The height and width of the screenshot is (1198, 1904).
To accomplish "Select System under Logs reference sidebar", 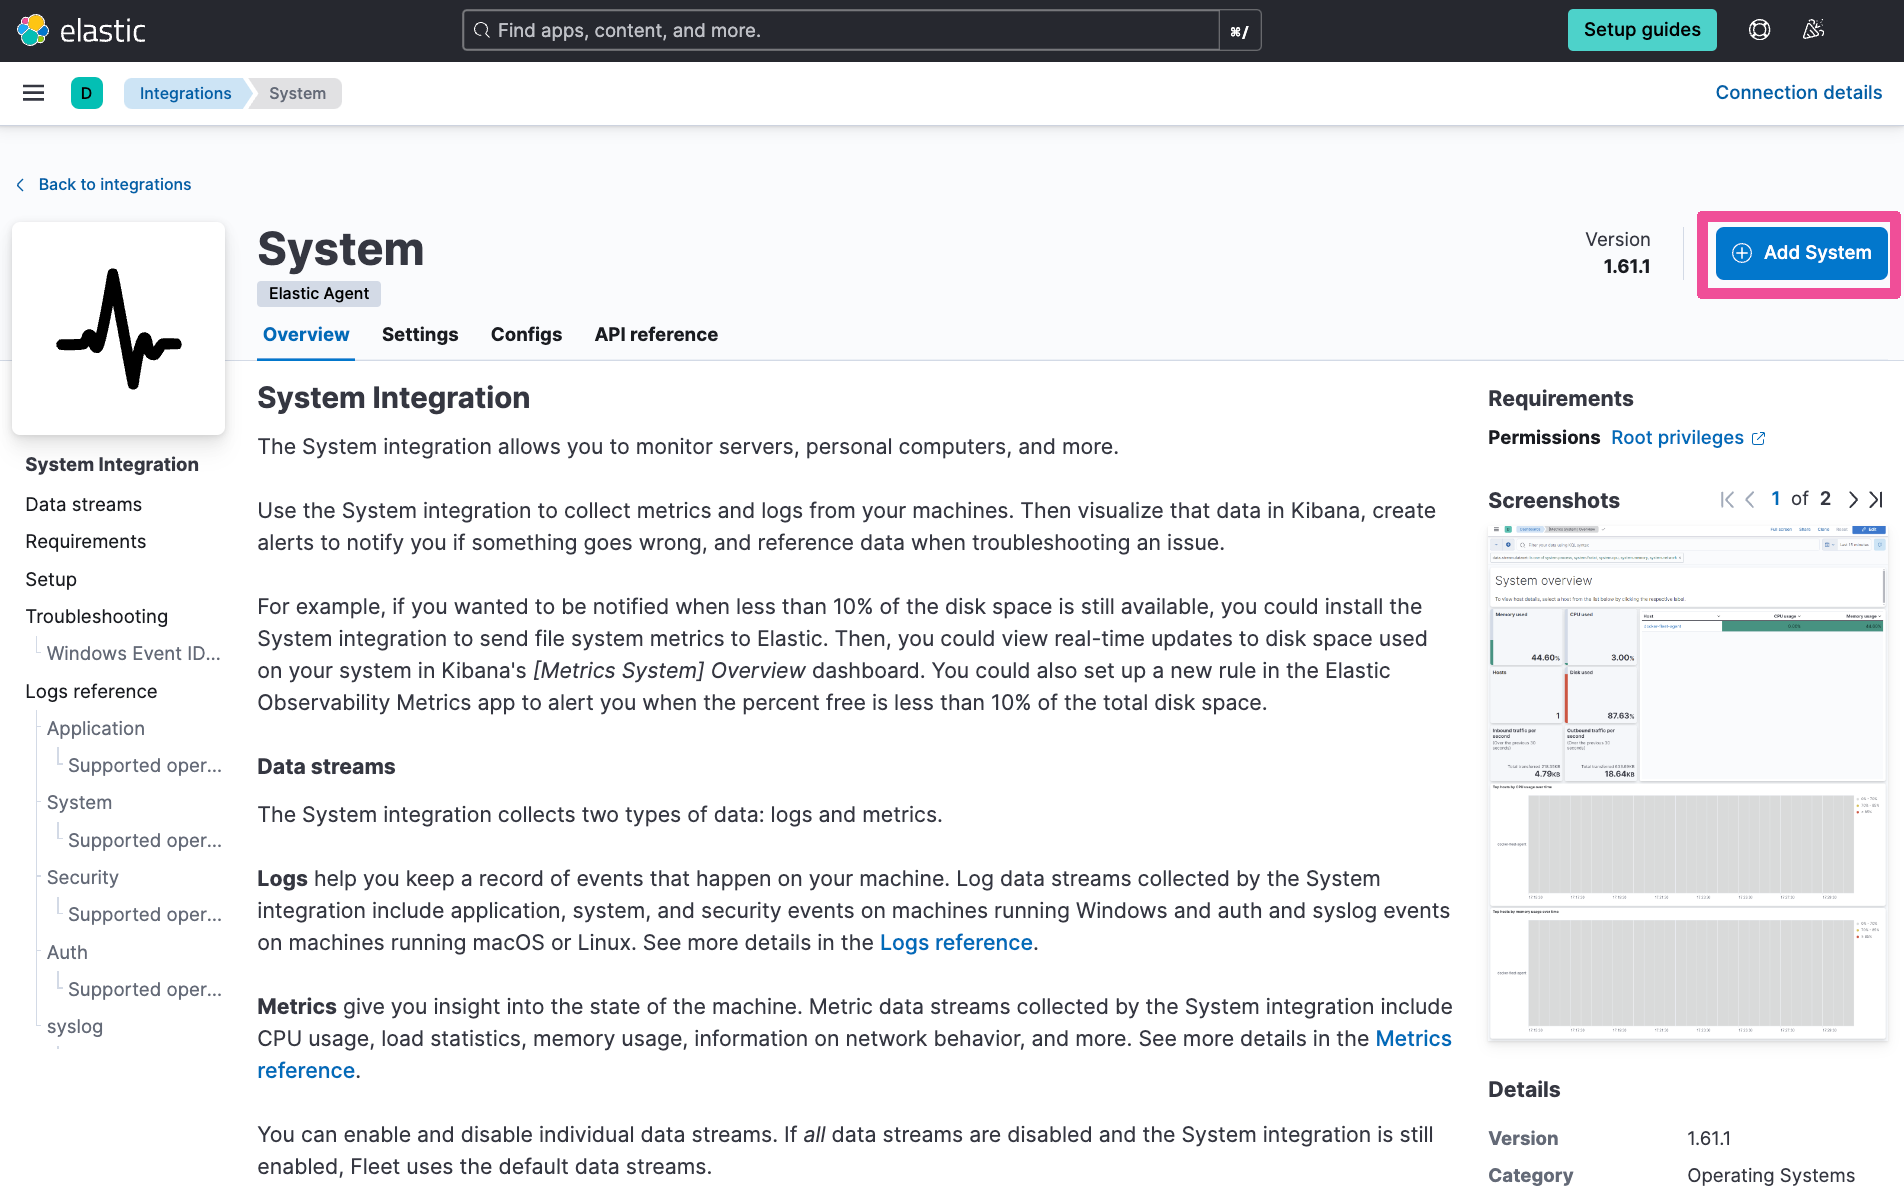I will tap(79, 802).
